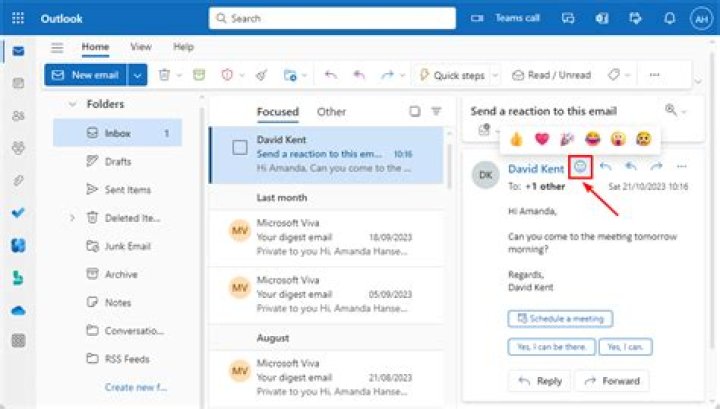
Task: Click the filter icon in message list
Action: click(x=436, y=112)
